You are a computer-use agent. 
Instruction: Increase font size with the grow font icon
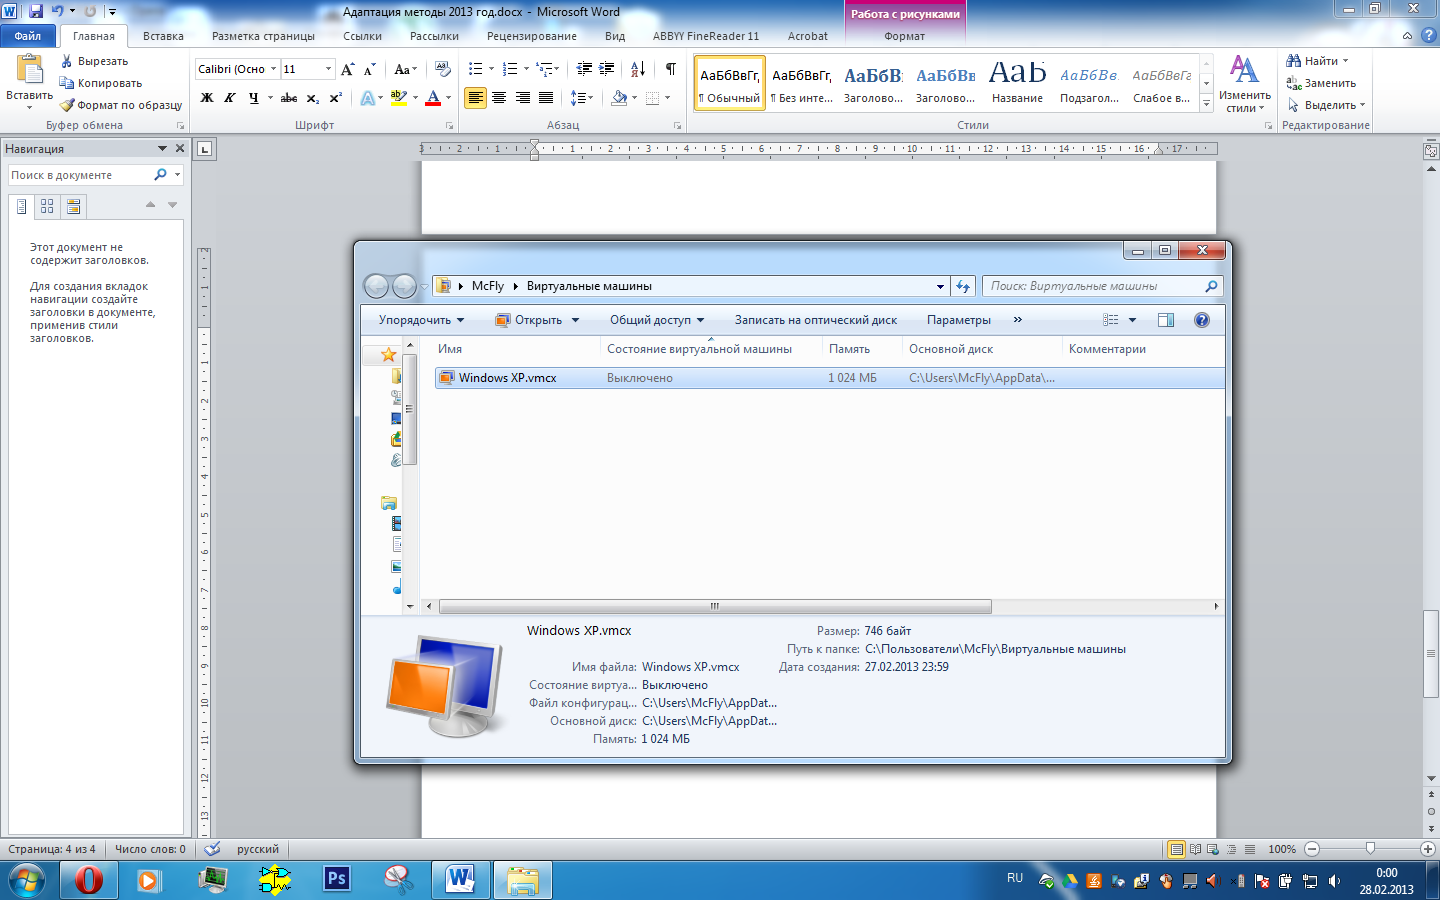coord(347,69)
